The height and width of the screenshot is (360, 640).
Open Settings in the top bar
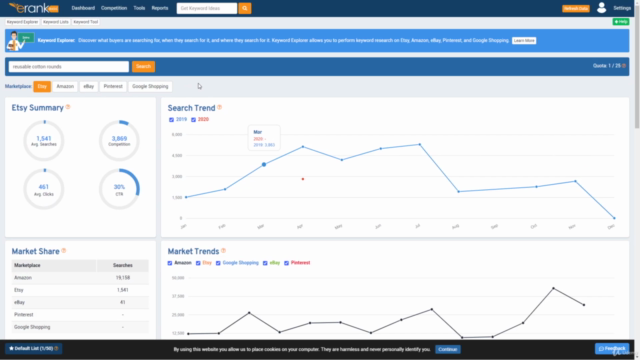(x=622, y=8)
